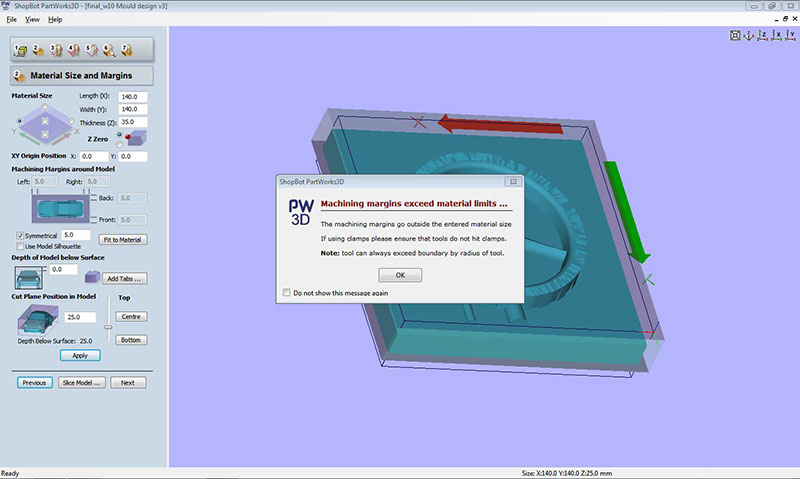Screen dimensions: 800x479
Task: Open step 3 roughing toolpath icon
Action: 56,50
